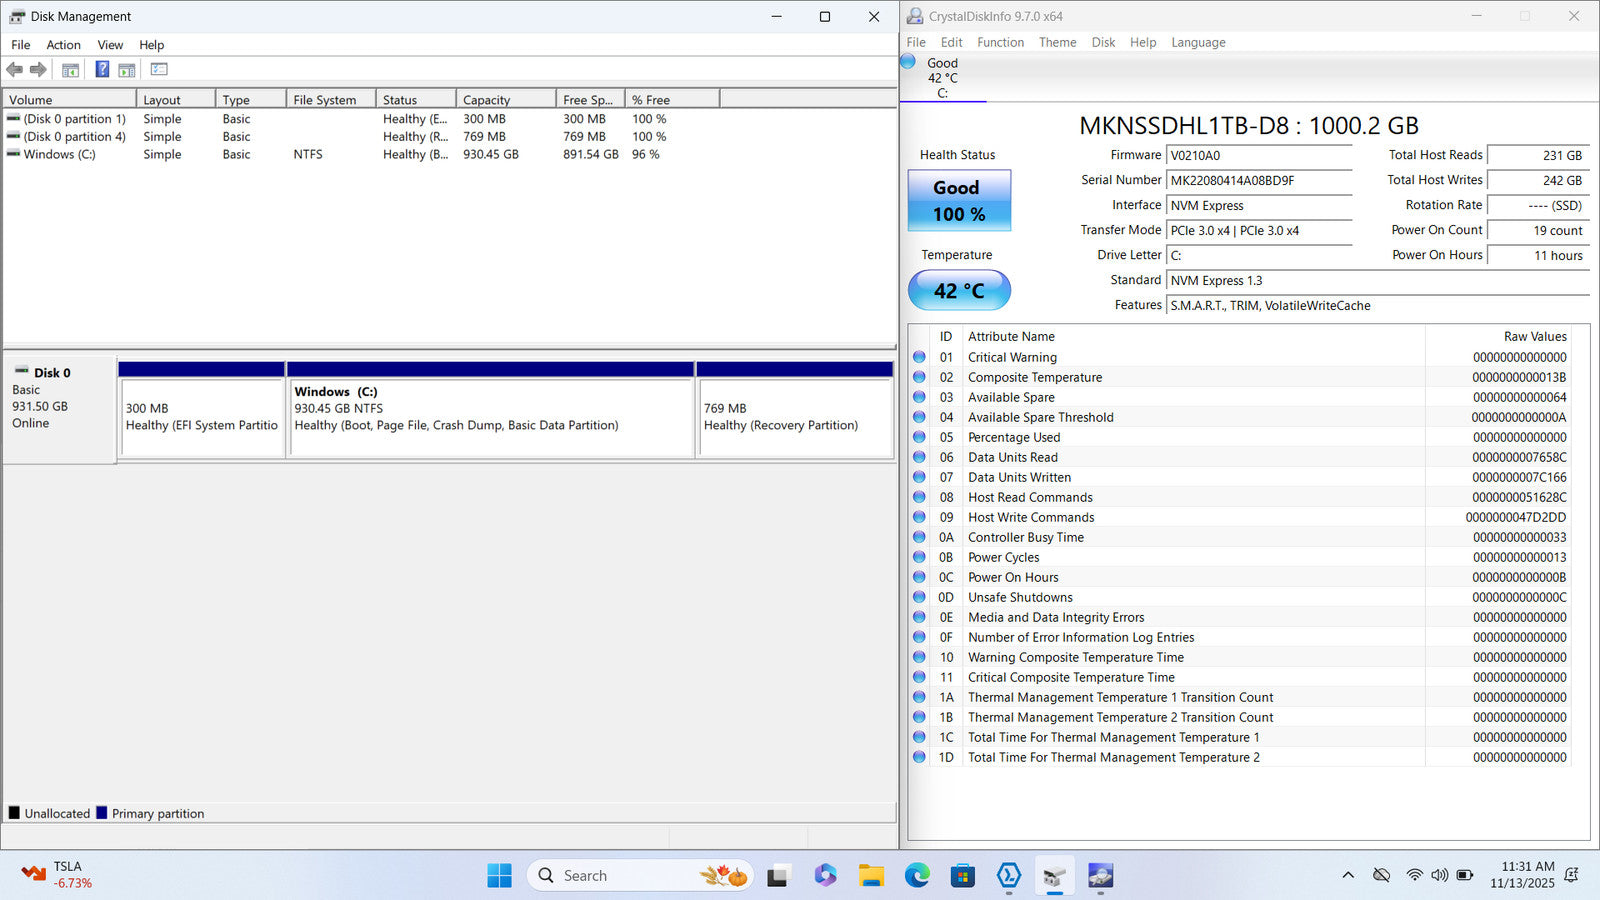Click the Show/Hide Action Pane toolbar icon
Screen dimensions: 1600x900
coord(127,70)
